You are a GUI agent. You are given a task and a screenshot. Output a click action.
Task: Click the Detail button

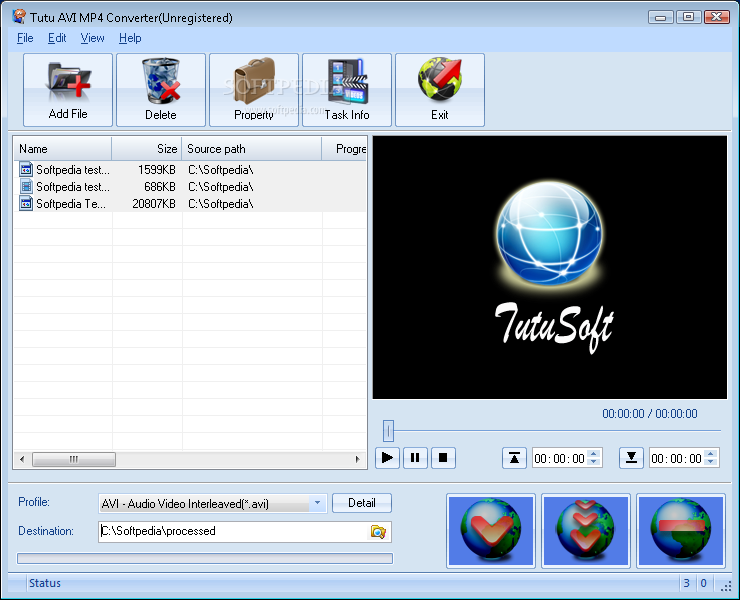[362, 503]
